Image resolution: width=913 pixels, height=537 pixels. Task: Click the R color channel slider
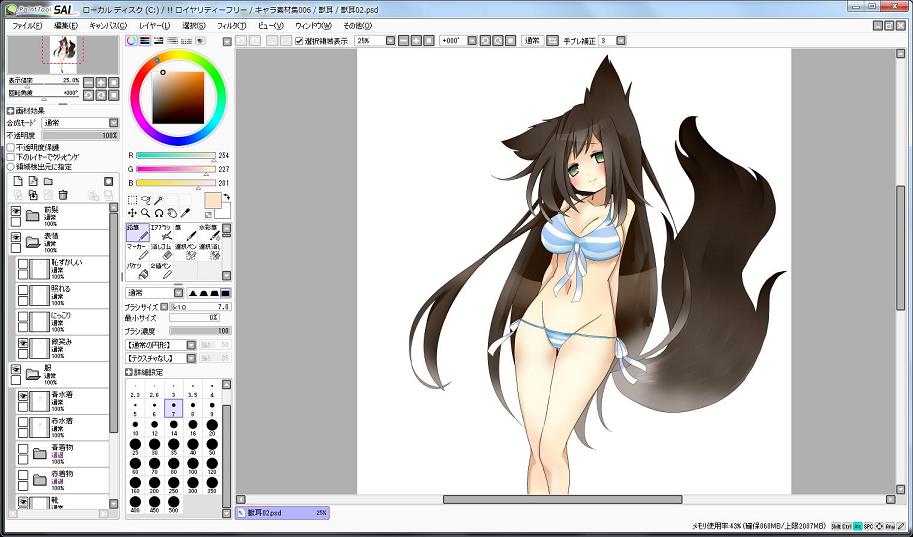pos(176,155)
